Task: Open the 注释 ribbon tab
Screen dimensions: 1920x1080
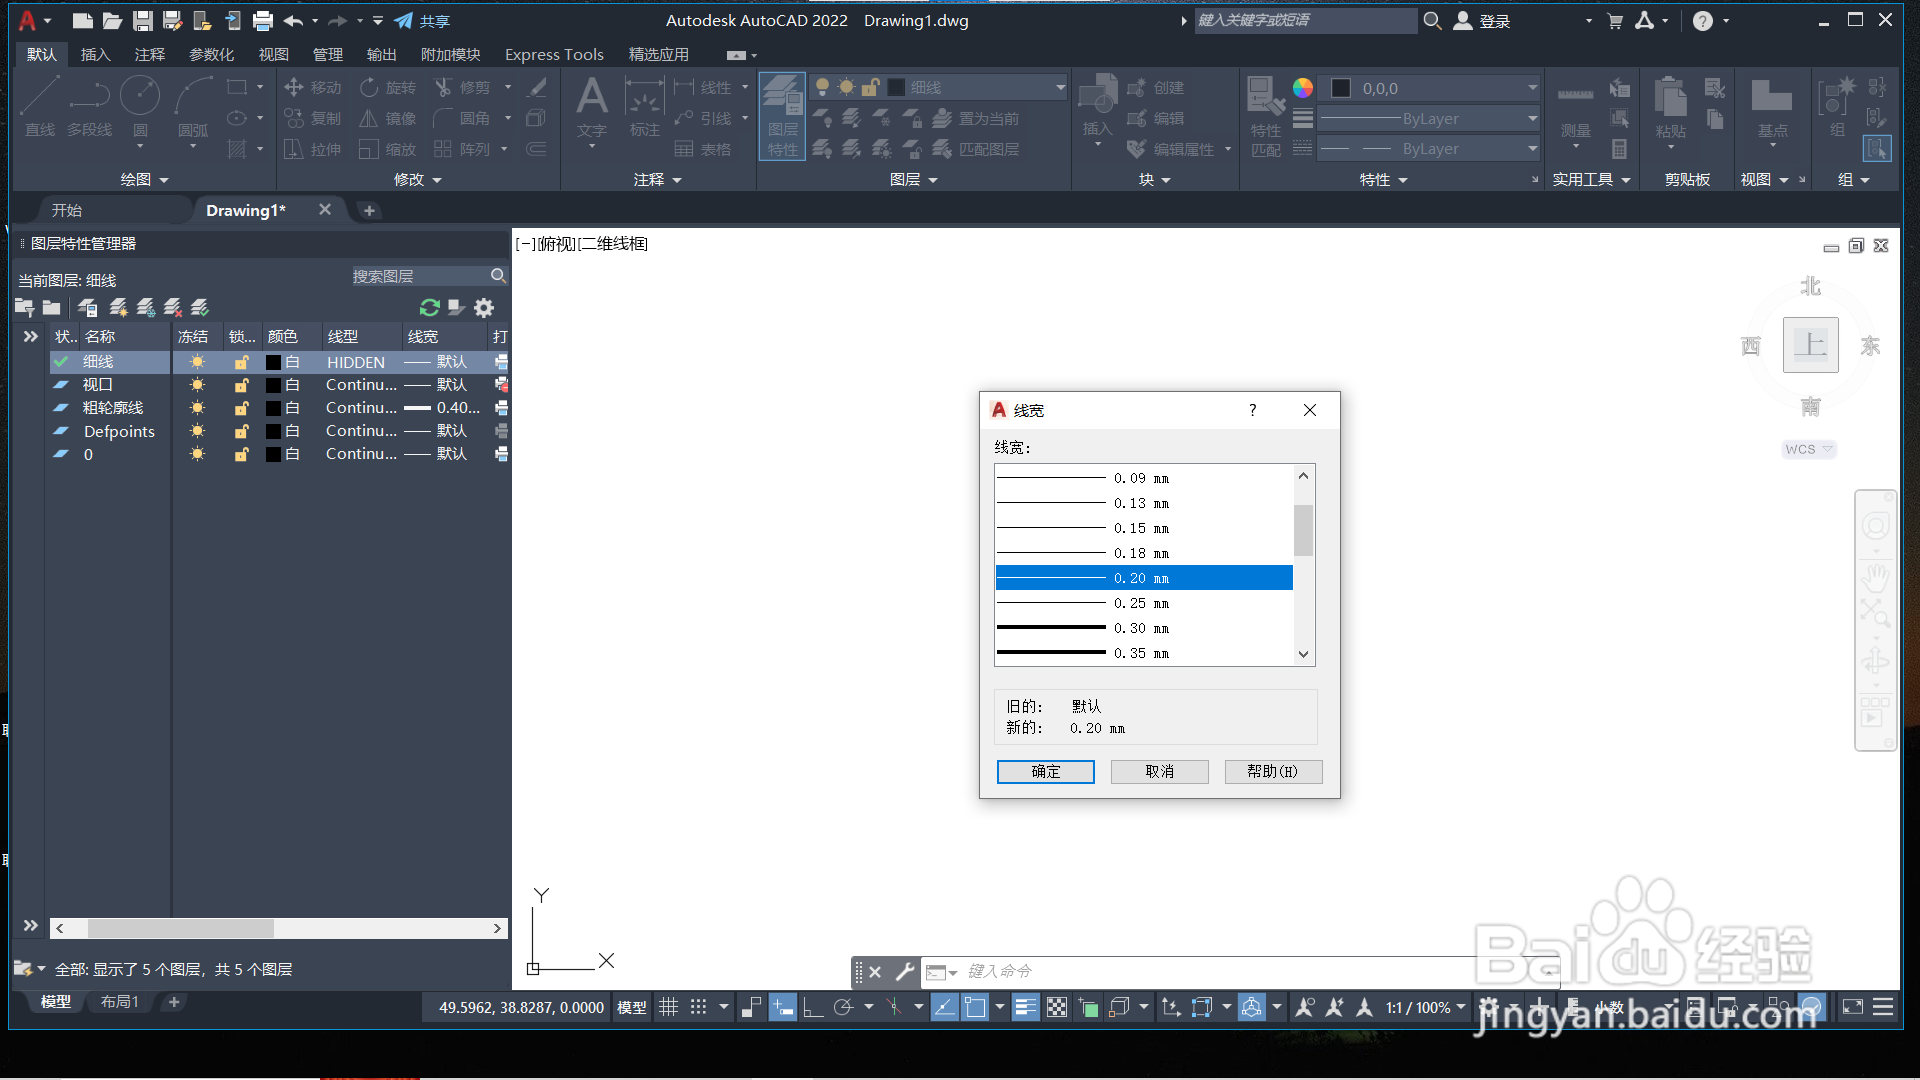Action: pos(150,54)
